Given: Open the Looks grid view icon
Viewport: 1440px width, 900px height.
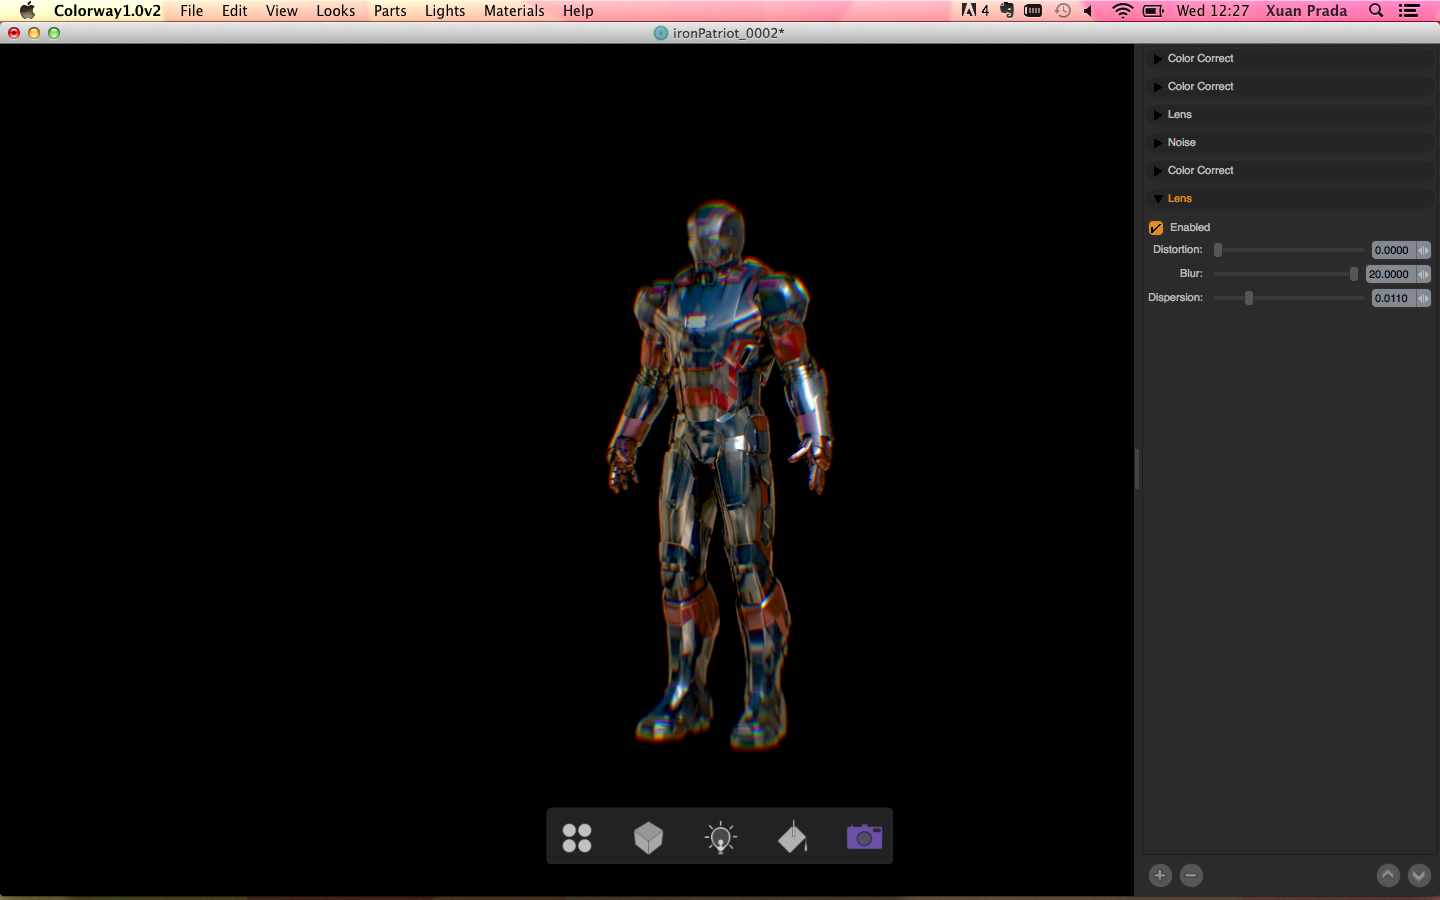Looking at the screenshot, I should tap(577, 837).
